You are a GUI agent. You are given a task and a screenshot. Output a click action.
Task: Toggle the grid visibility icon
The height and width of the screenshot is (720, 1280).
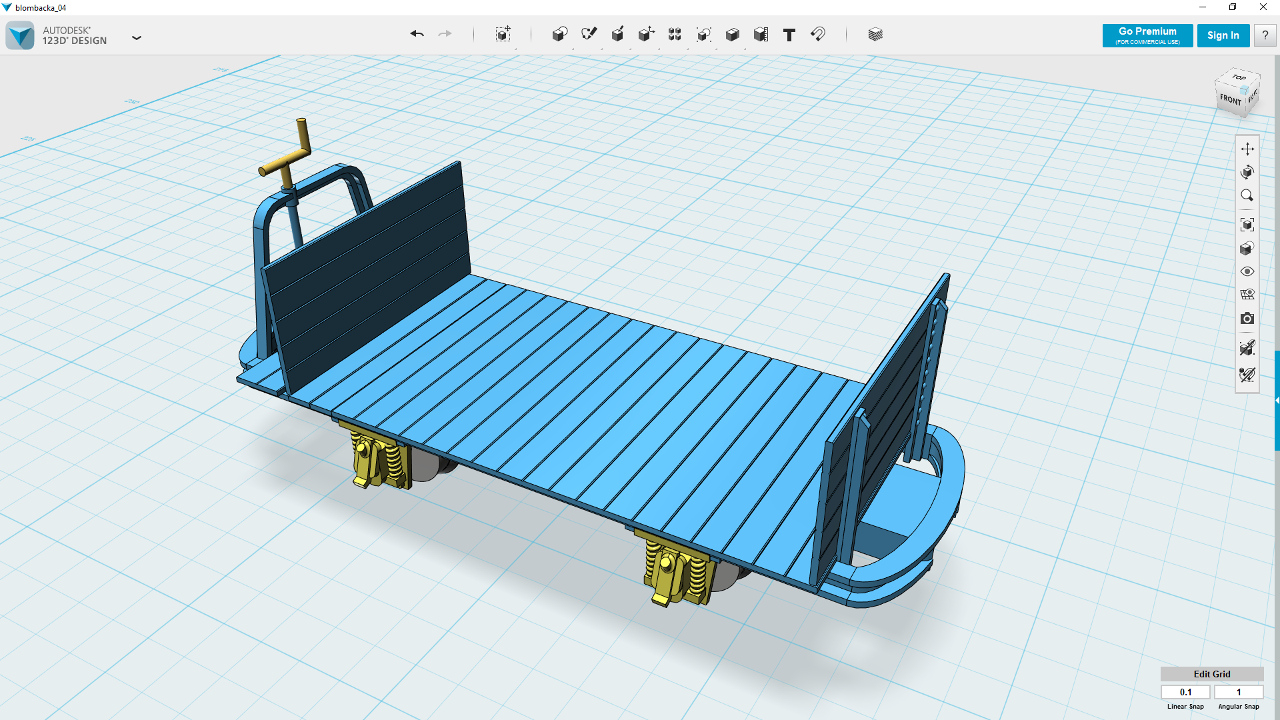[1247, 295]
